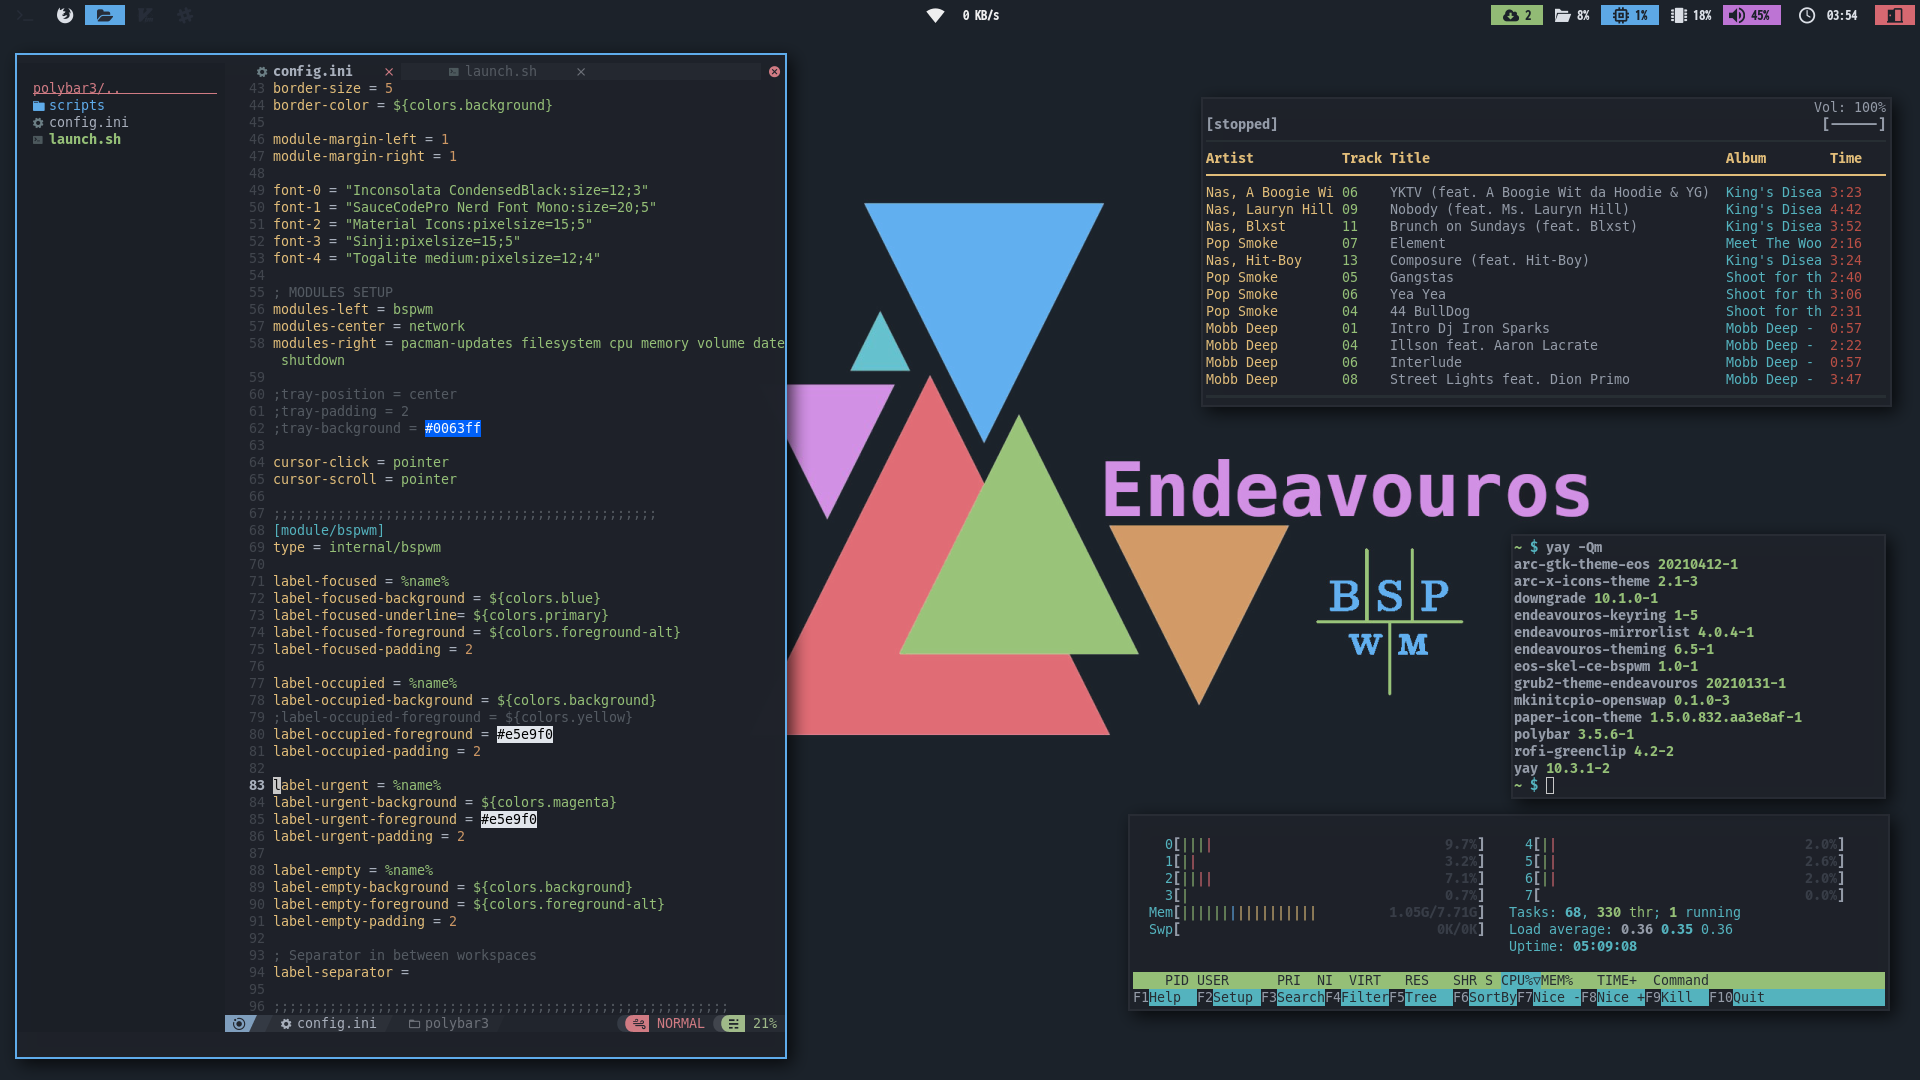The image size is (1920, 1080).
Task: Click the Vol: 100% indicator in music player
Action: click(1850, 107)
